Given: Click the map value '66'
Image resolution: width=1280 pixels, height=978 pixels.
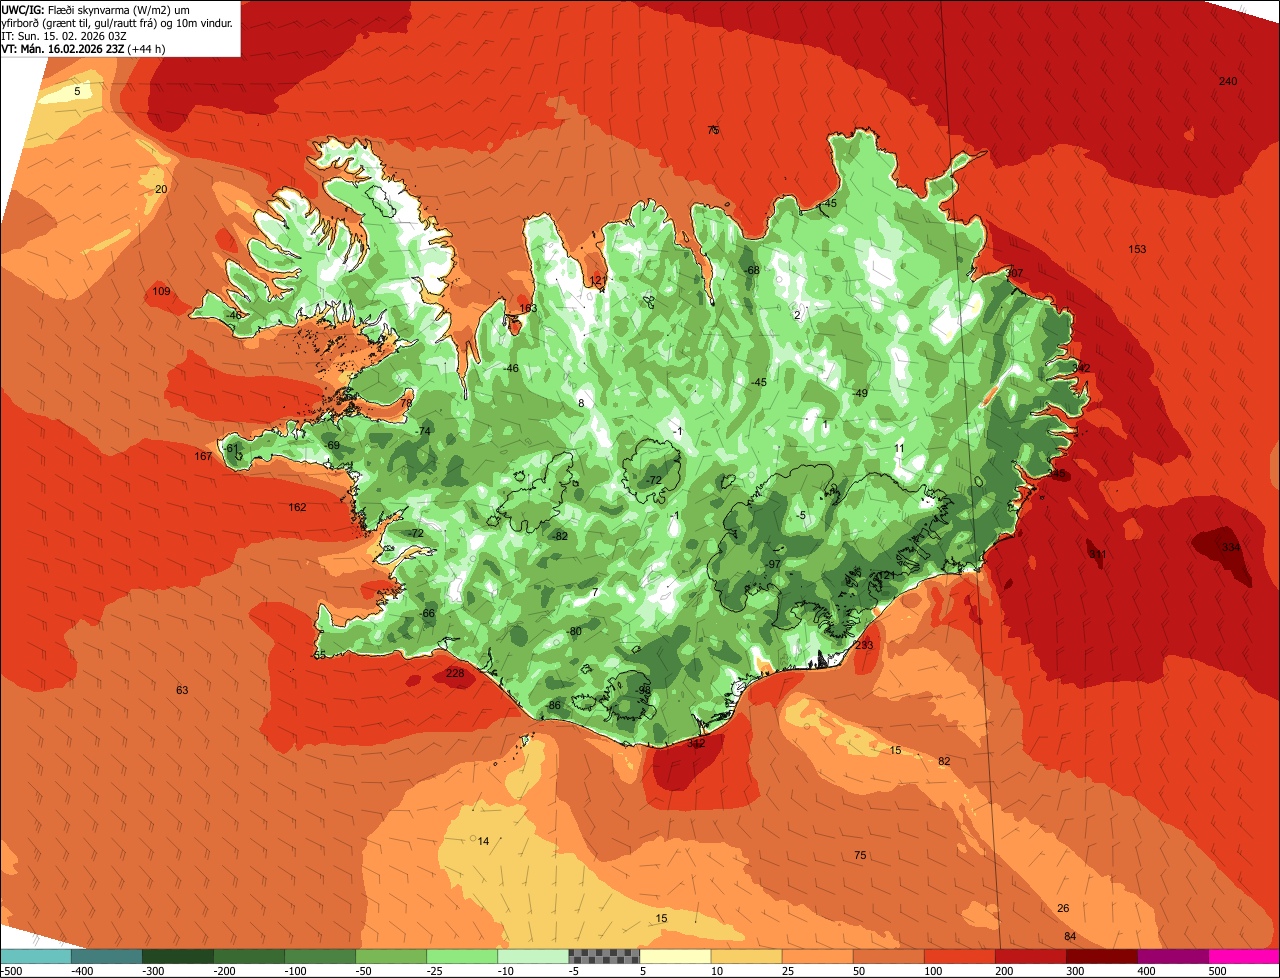Looking at the screenshot, I should [x=429, y=613].
